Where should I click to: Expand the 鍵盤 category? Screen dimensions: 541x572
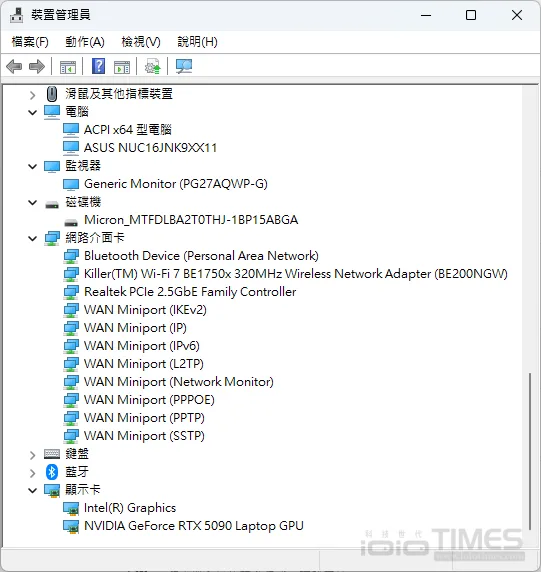click(32, 455)
